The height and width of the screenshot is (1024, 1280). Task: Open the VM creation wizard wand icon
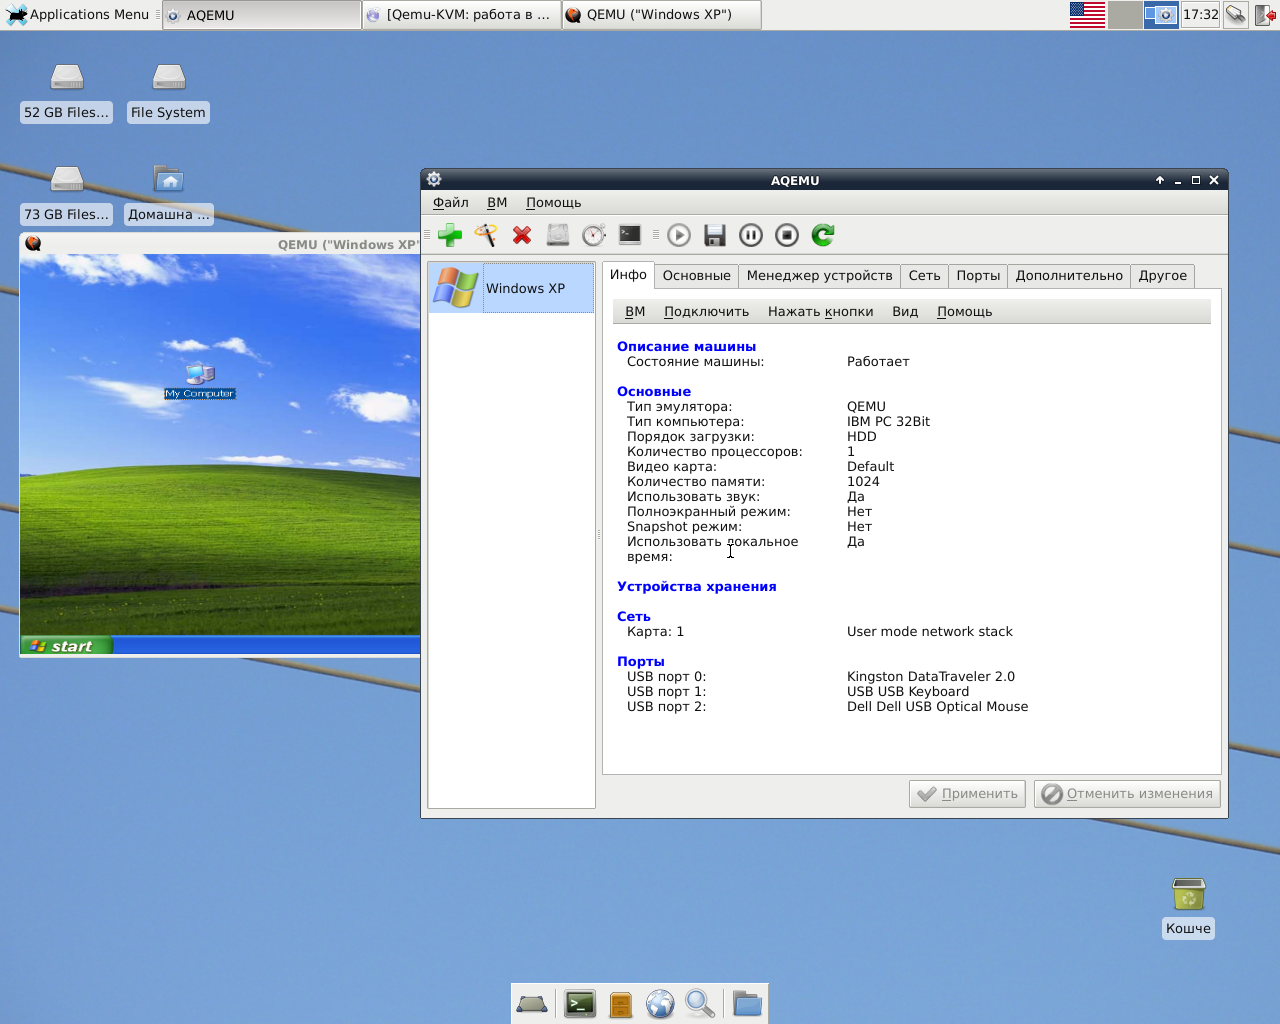click(486, 235)
